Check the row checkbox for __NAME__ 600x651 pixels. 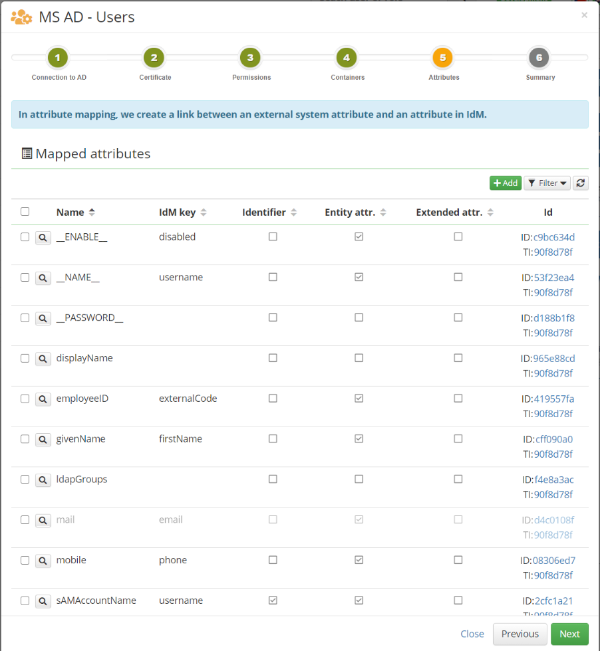(25, 277)
